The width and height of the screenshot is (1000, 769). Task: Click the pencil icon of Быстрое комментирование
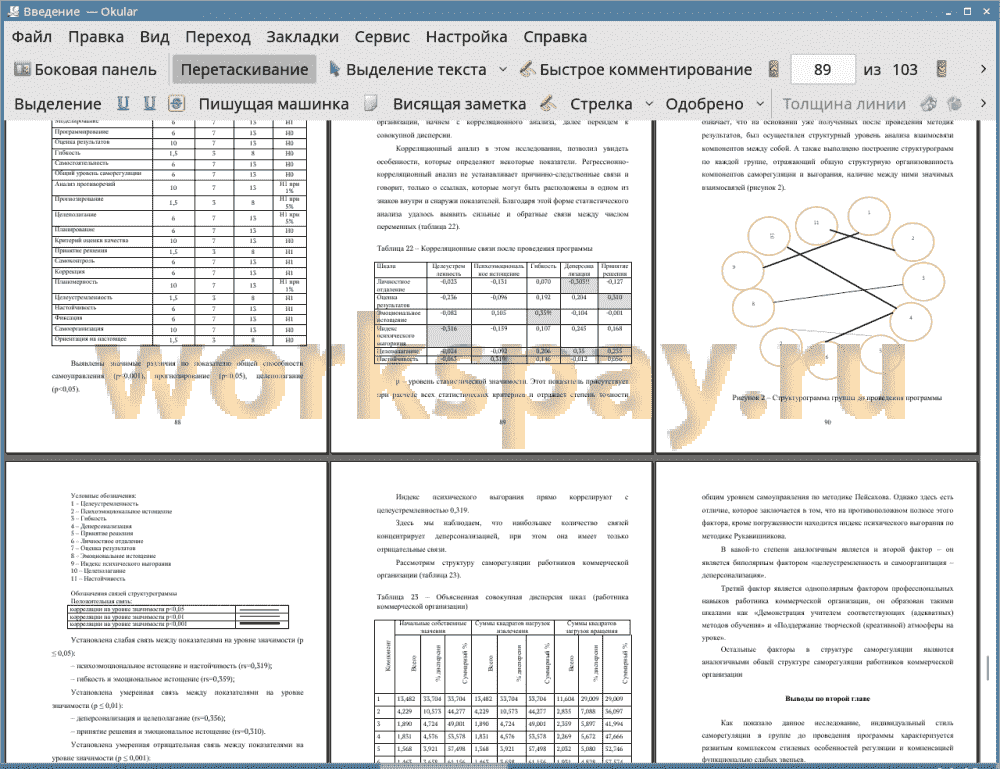pyautogui.click(x=527, y=69)
